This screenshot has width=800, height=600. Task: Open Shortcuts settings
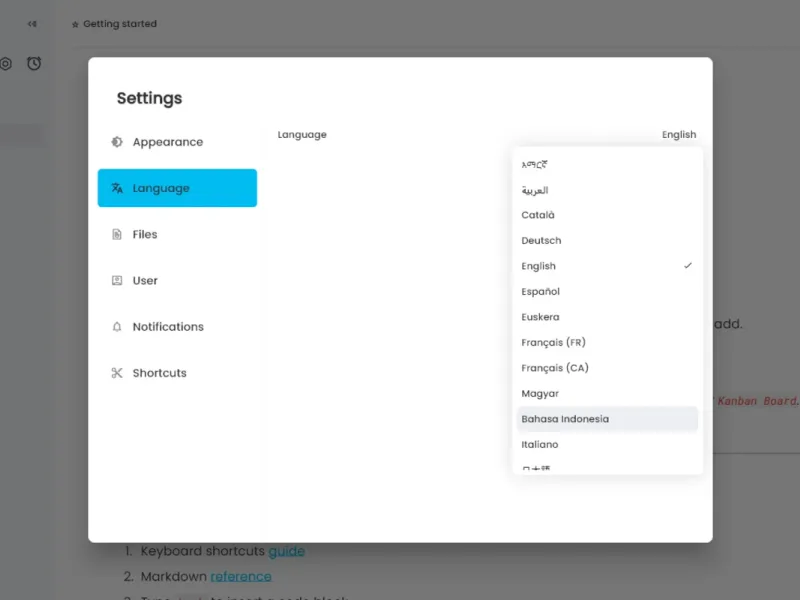pyautogui.click(x=177, y=373)
